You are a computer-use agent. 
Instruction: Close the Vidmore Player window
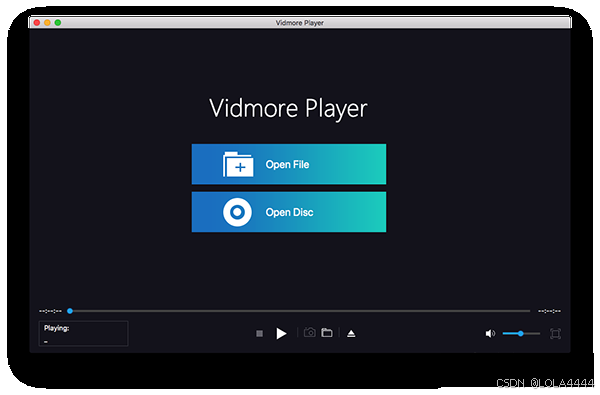click(x=37, y=23)
